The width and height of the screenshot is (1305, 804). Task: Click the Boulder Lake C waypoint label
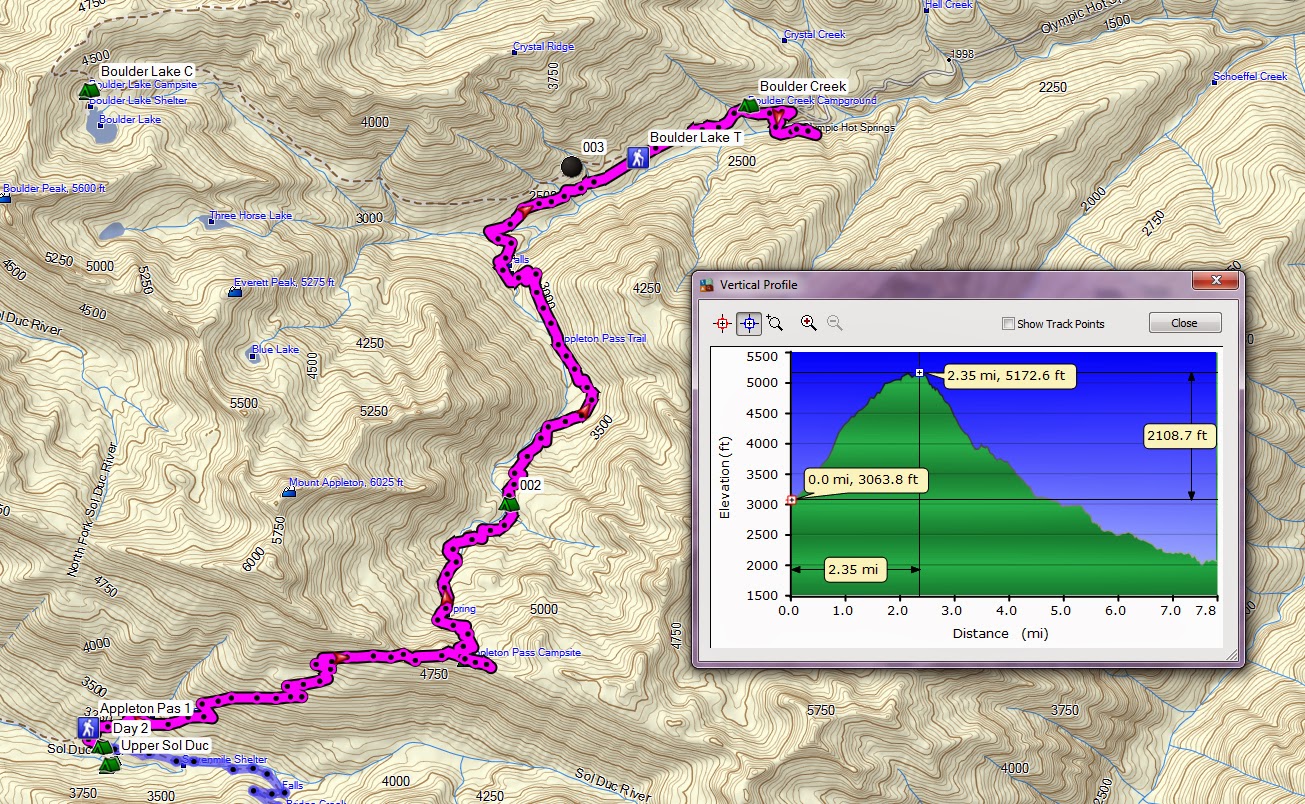(x=147, y=72)
